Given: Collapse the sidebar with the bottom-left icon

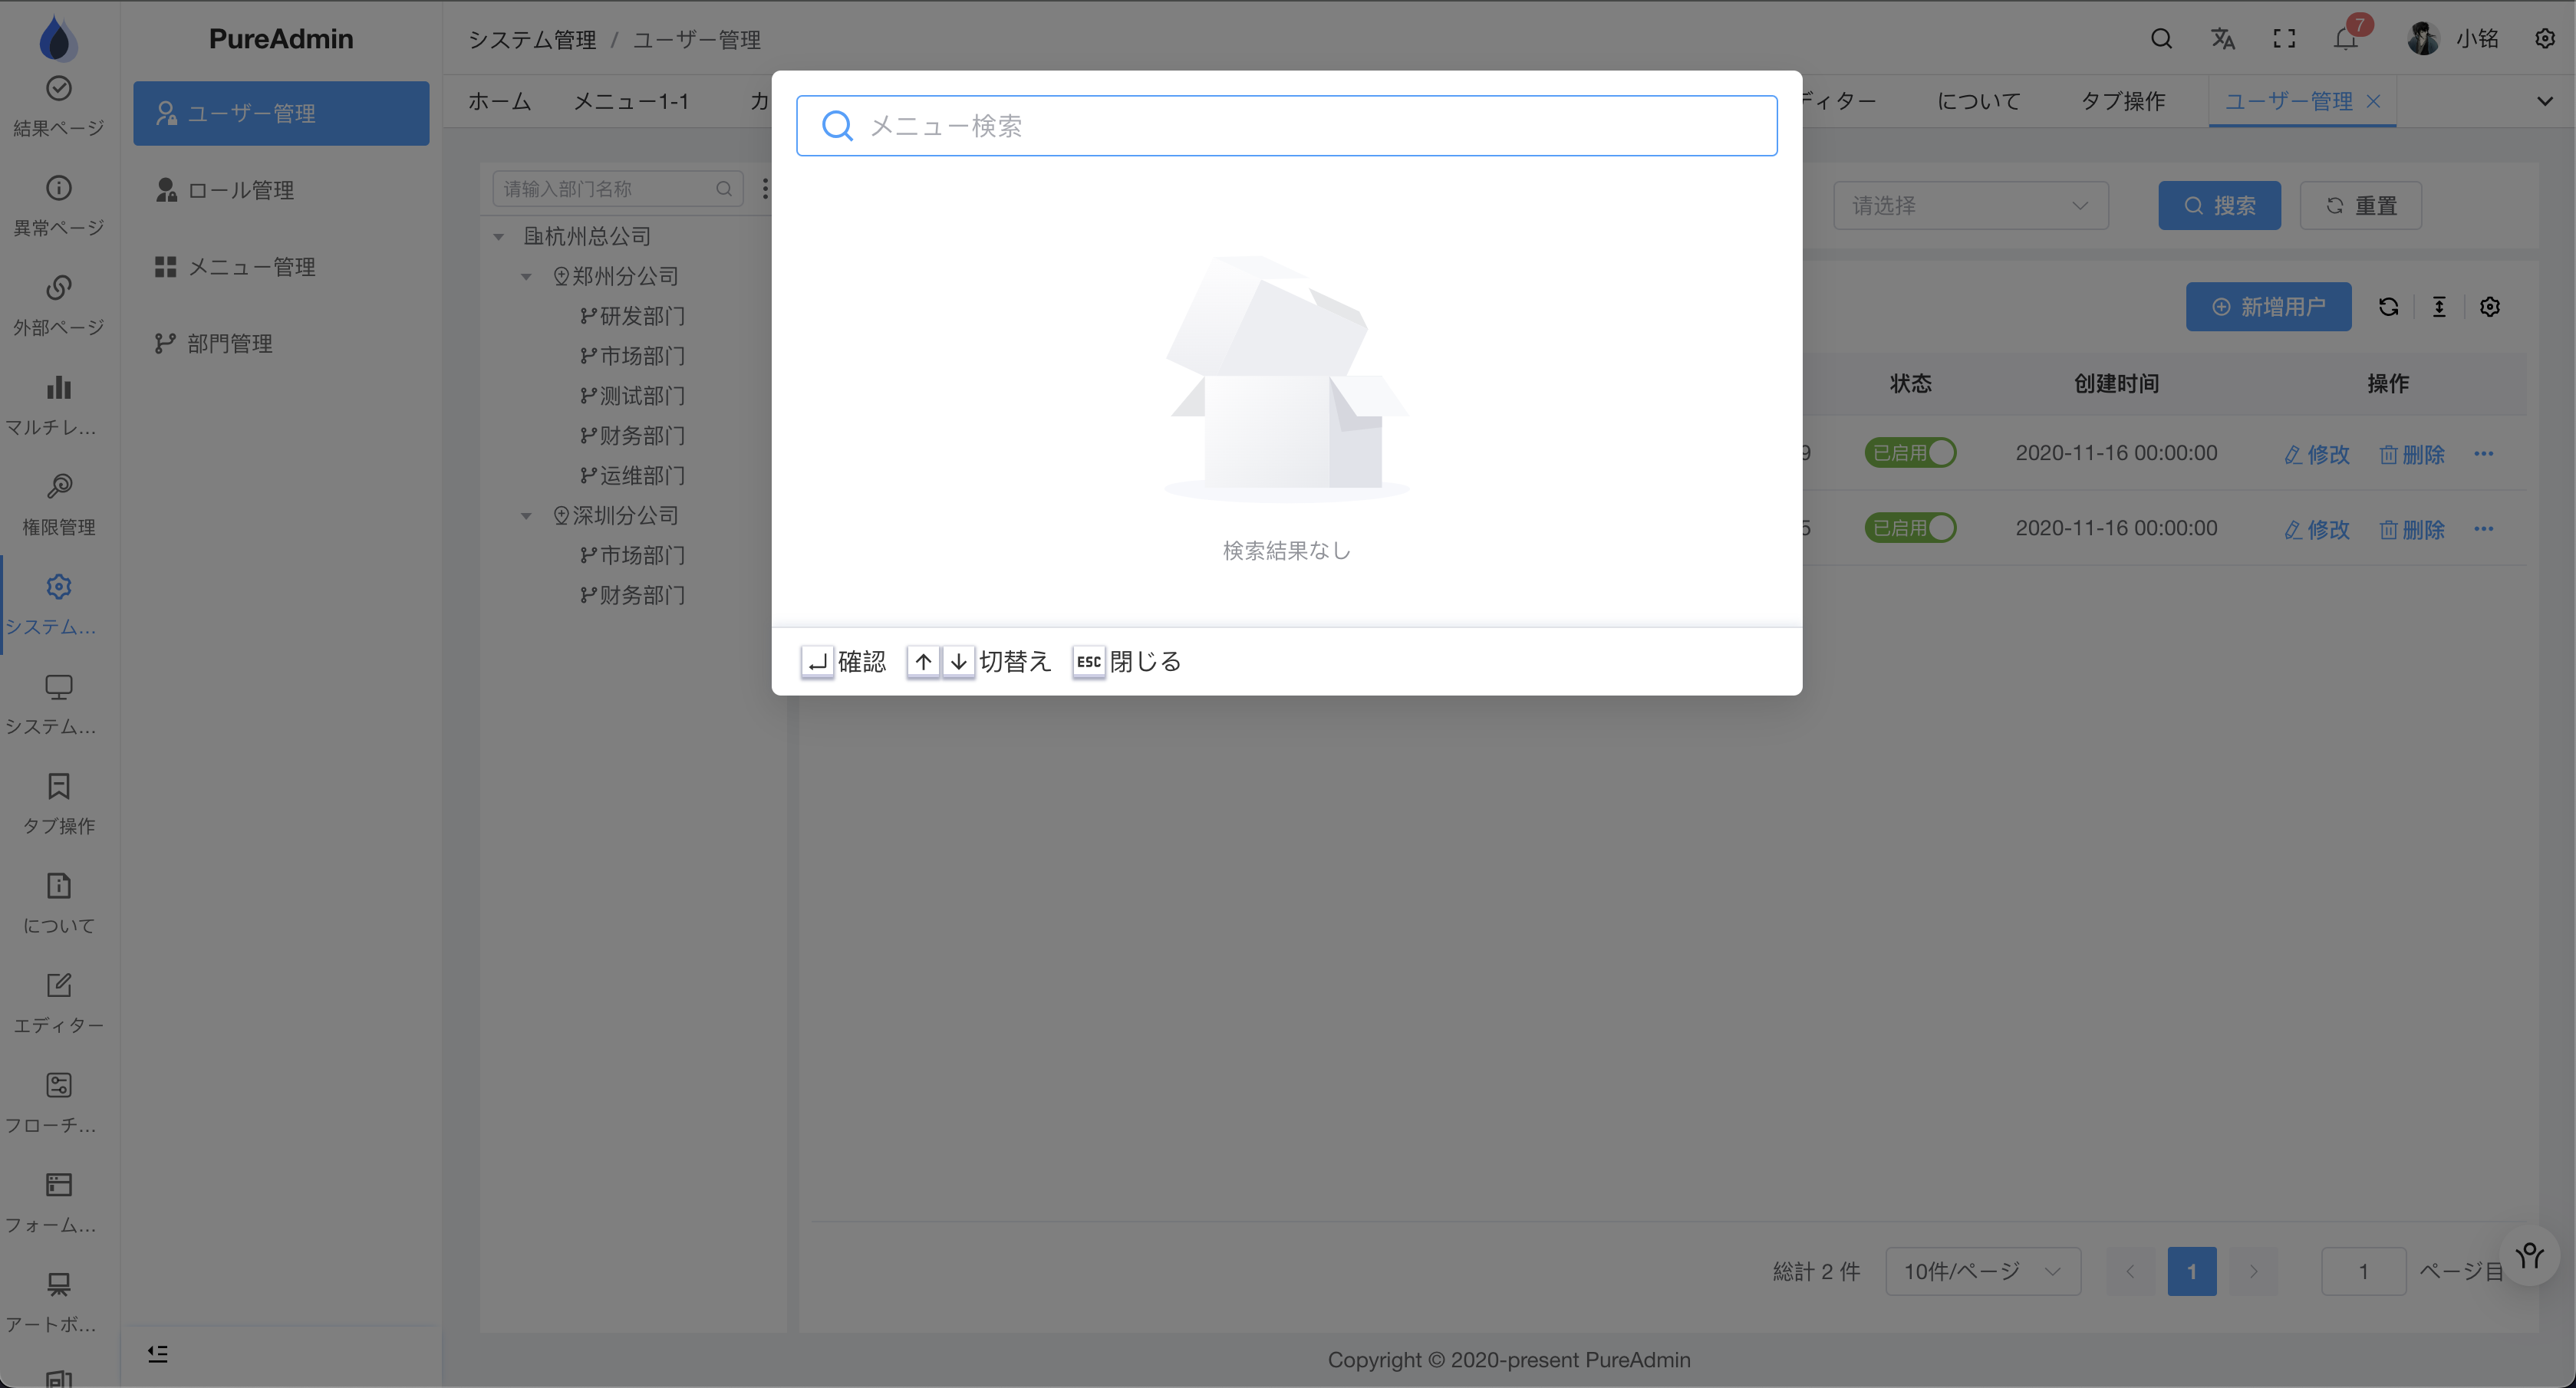Looking at the screenshot, I should 158,1353.
